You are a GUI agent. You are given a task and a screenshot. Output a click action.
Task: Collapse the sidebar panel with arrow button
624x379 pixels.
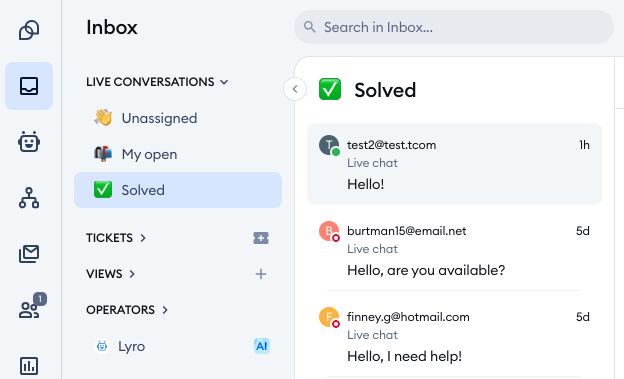(295, 89)
